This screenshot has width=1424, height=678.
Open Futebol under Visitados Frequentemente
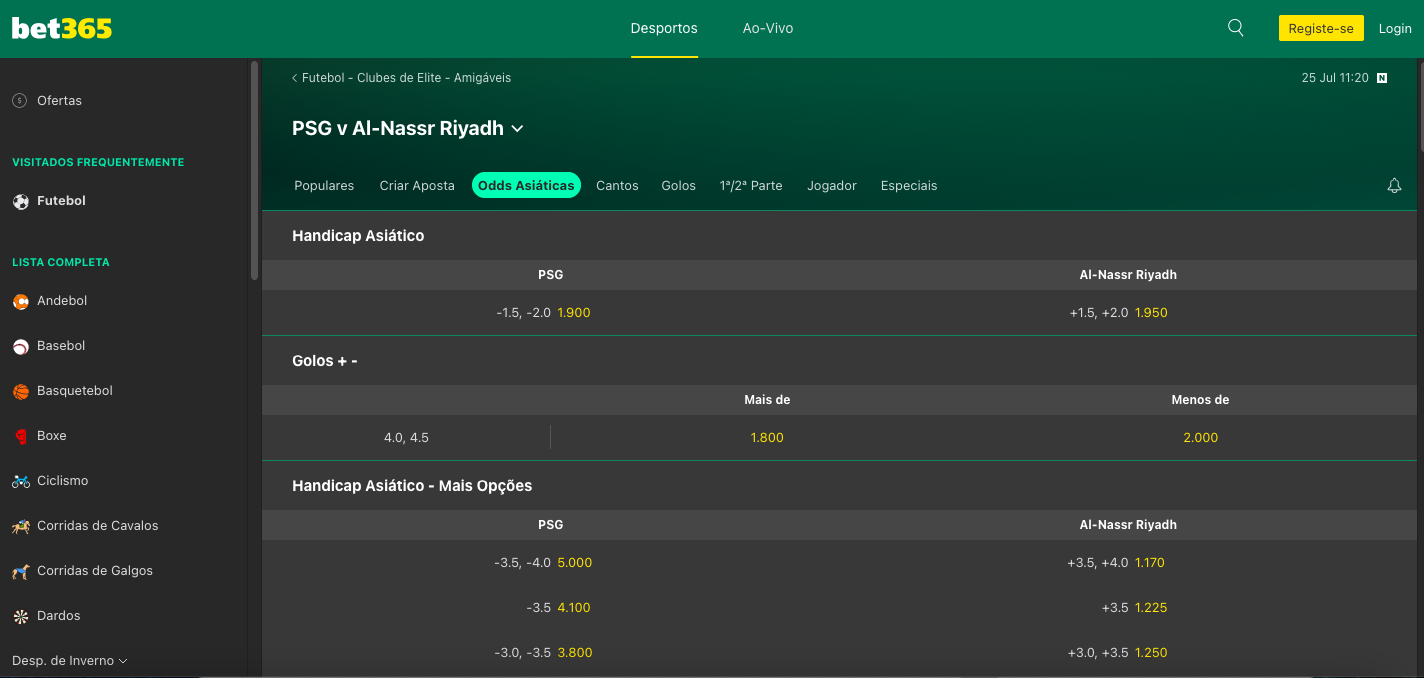point(61,201)
